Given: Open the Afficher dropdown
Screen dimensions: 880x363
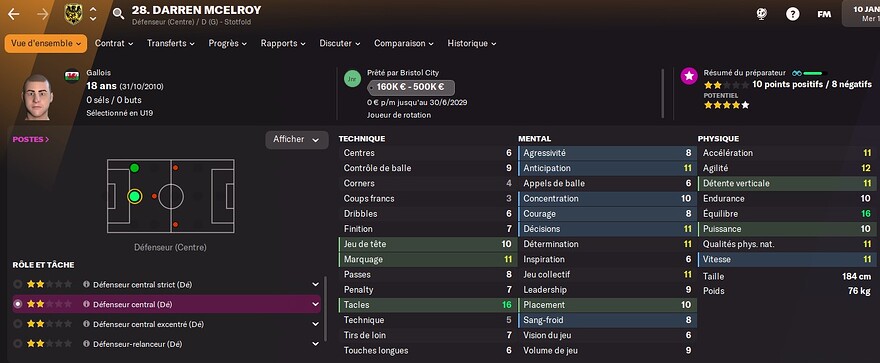Looking at the screenshot, I should click(x=297, y=140).
